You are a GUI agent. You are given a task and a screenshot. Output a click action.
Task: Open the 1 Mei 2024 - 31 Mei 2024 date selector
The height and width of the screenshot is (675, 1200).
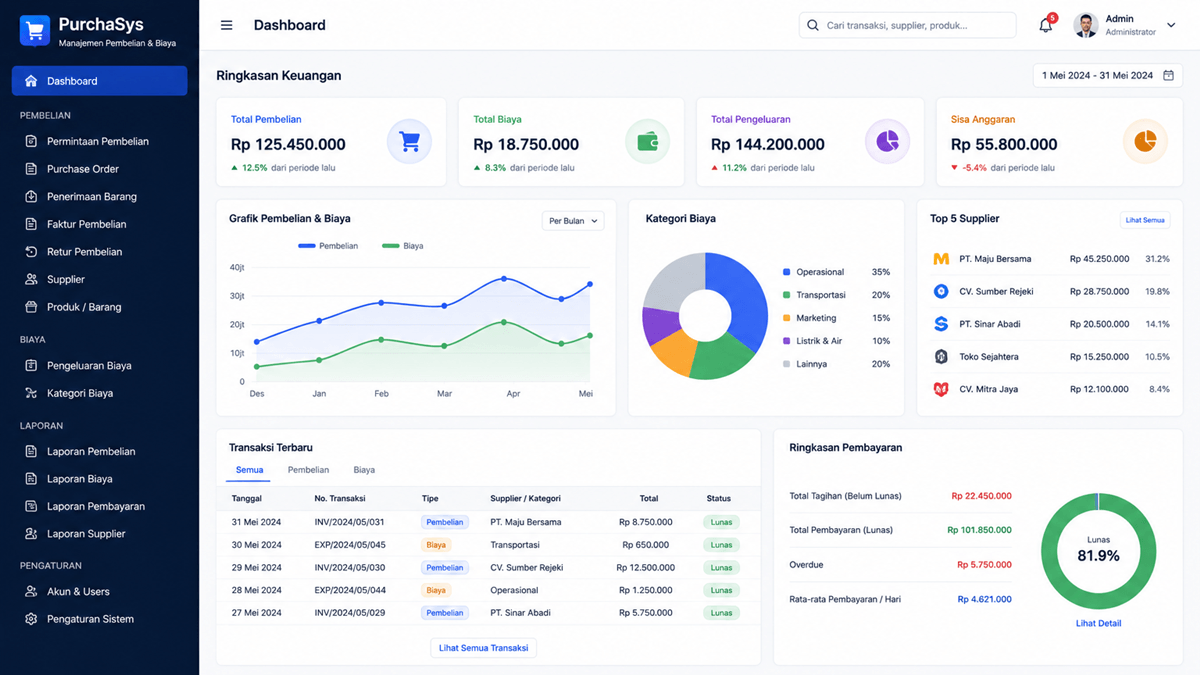[1108, 75]
